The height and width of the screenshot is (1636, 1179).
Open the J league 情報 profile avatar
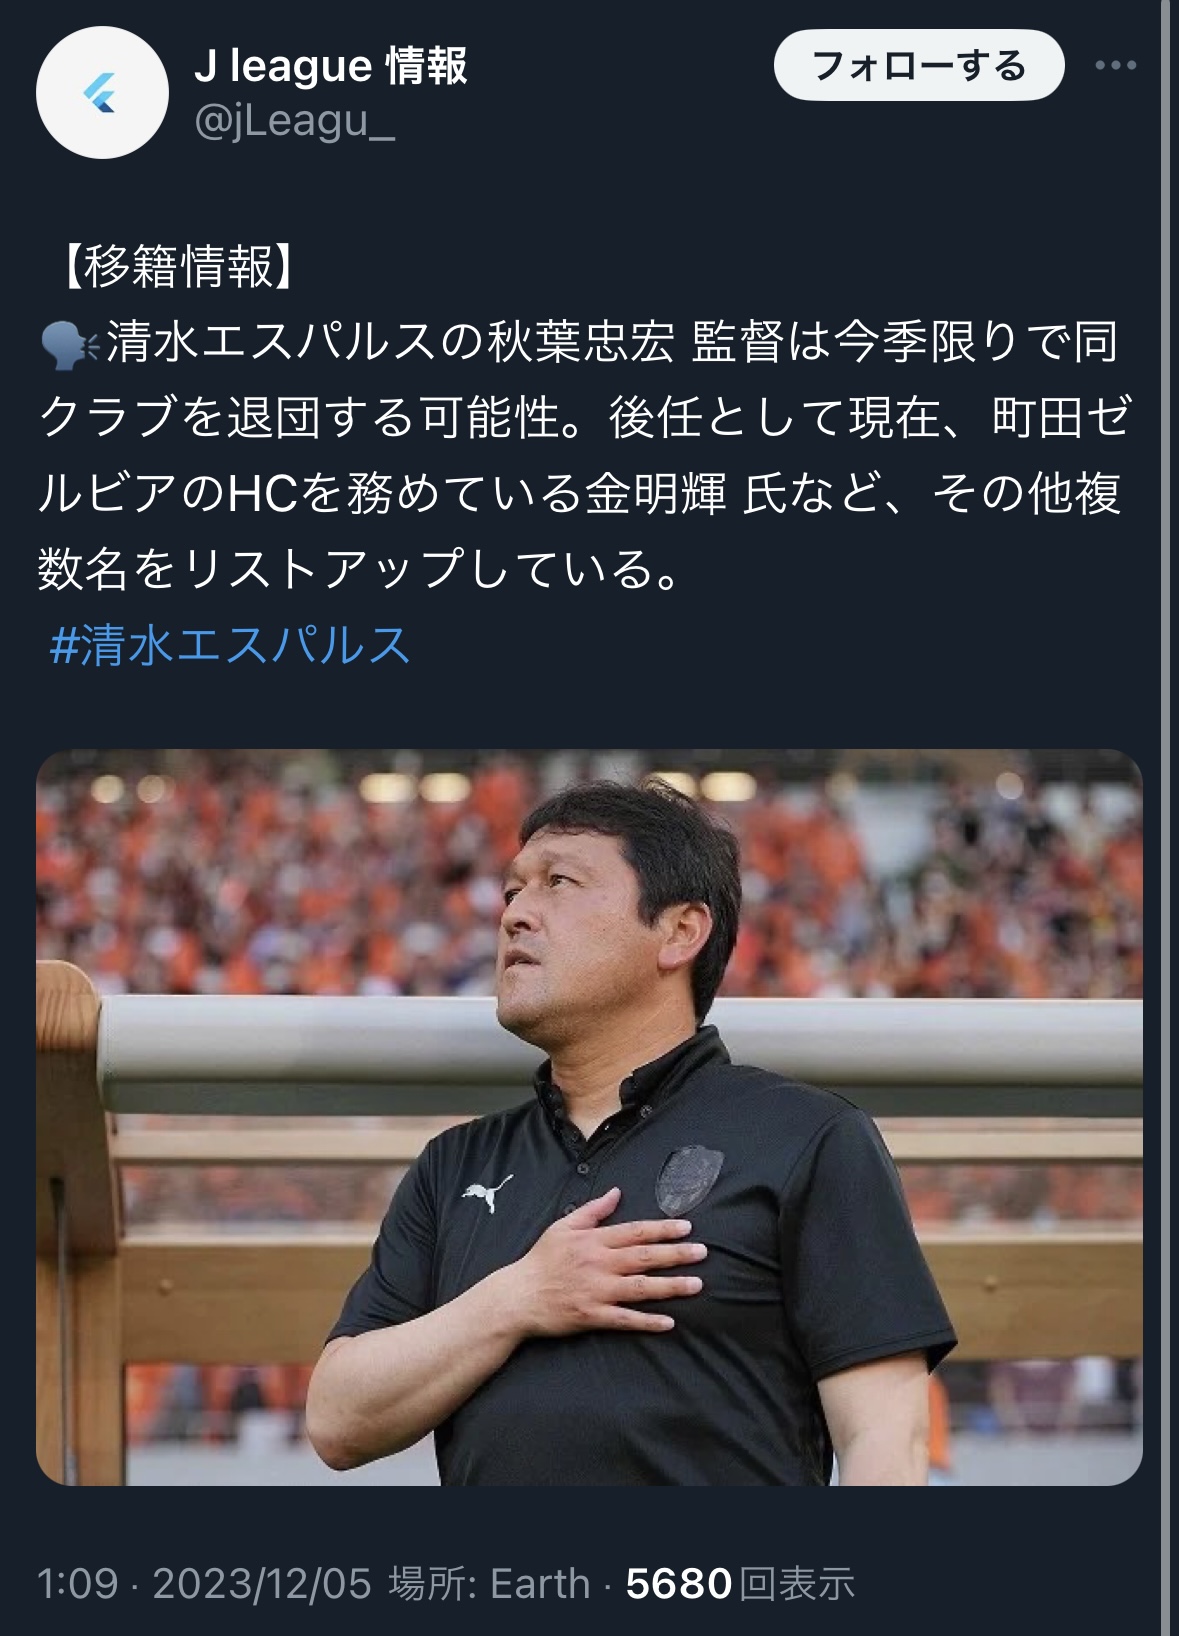click(x=102, y=93)
